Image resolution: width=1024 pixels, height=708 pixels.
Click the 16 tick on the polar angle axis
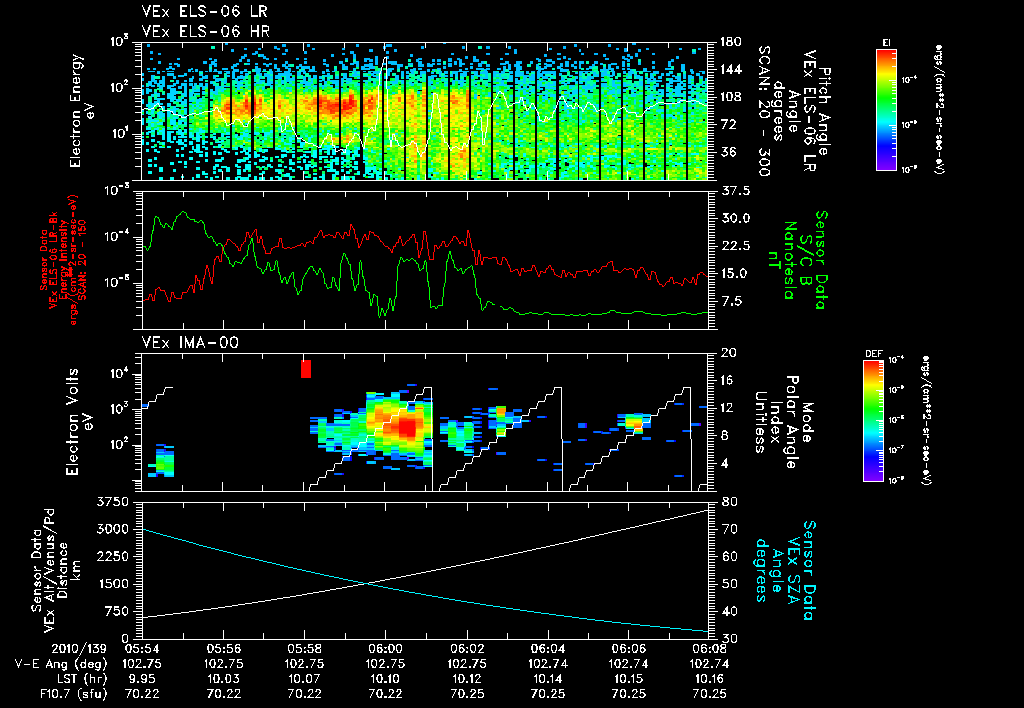pos(729,380)
